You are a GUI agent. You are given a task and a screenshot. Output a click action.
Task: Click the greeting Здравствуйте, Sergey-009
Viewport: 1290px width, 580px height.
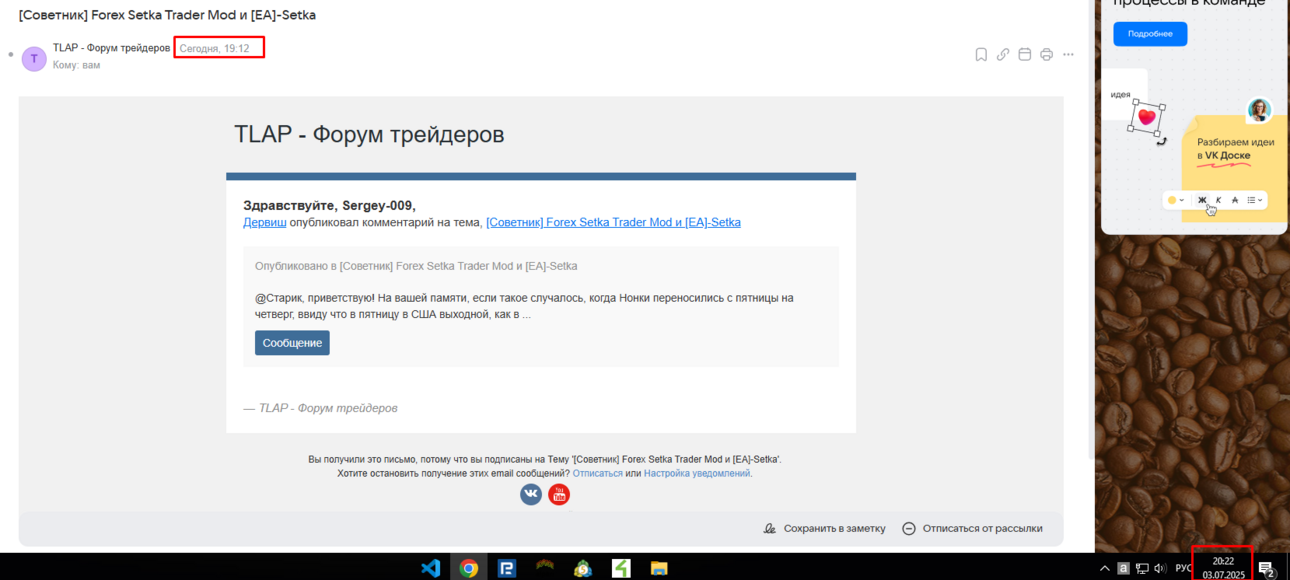click(x=329, y=205)
